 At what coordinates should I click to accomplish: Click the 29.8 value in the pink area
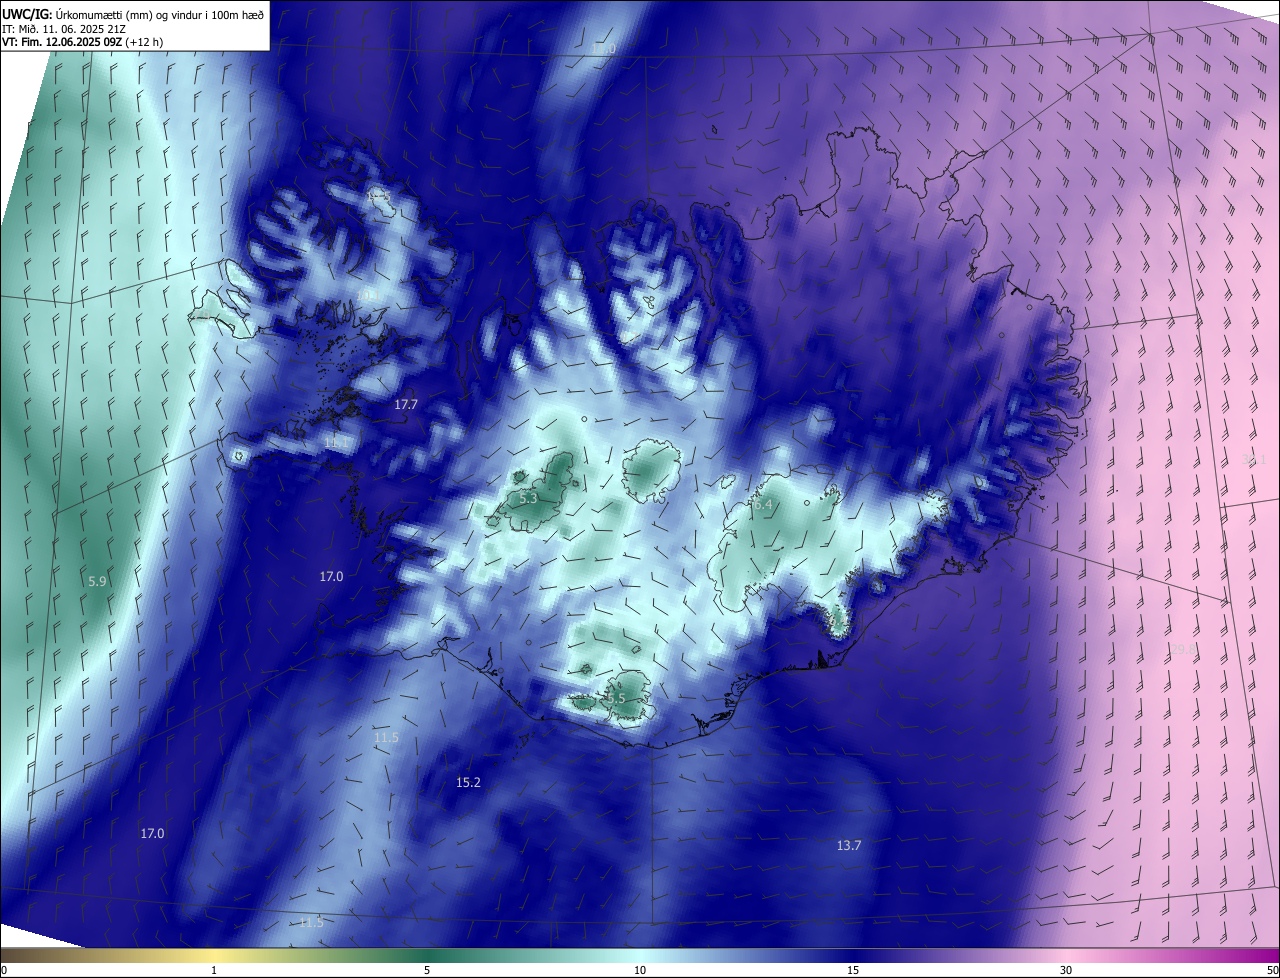tap(1183, 649)
